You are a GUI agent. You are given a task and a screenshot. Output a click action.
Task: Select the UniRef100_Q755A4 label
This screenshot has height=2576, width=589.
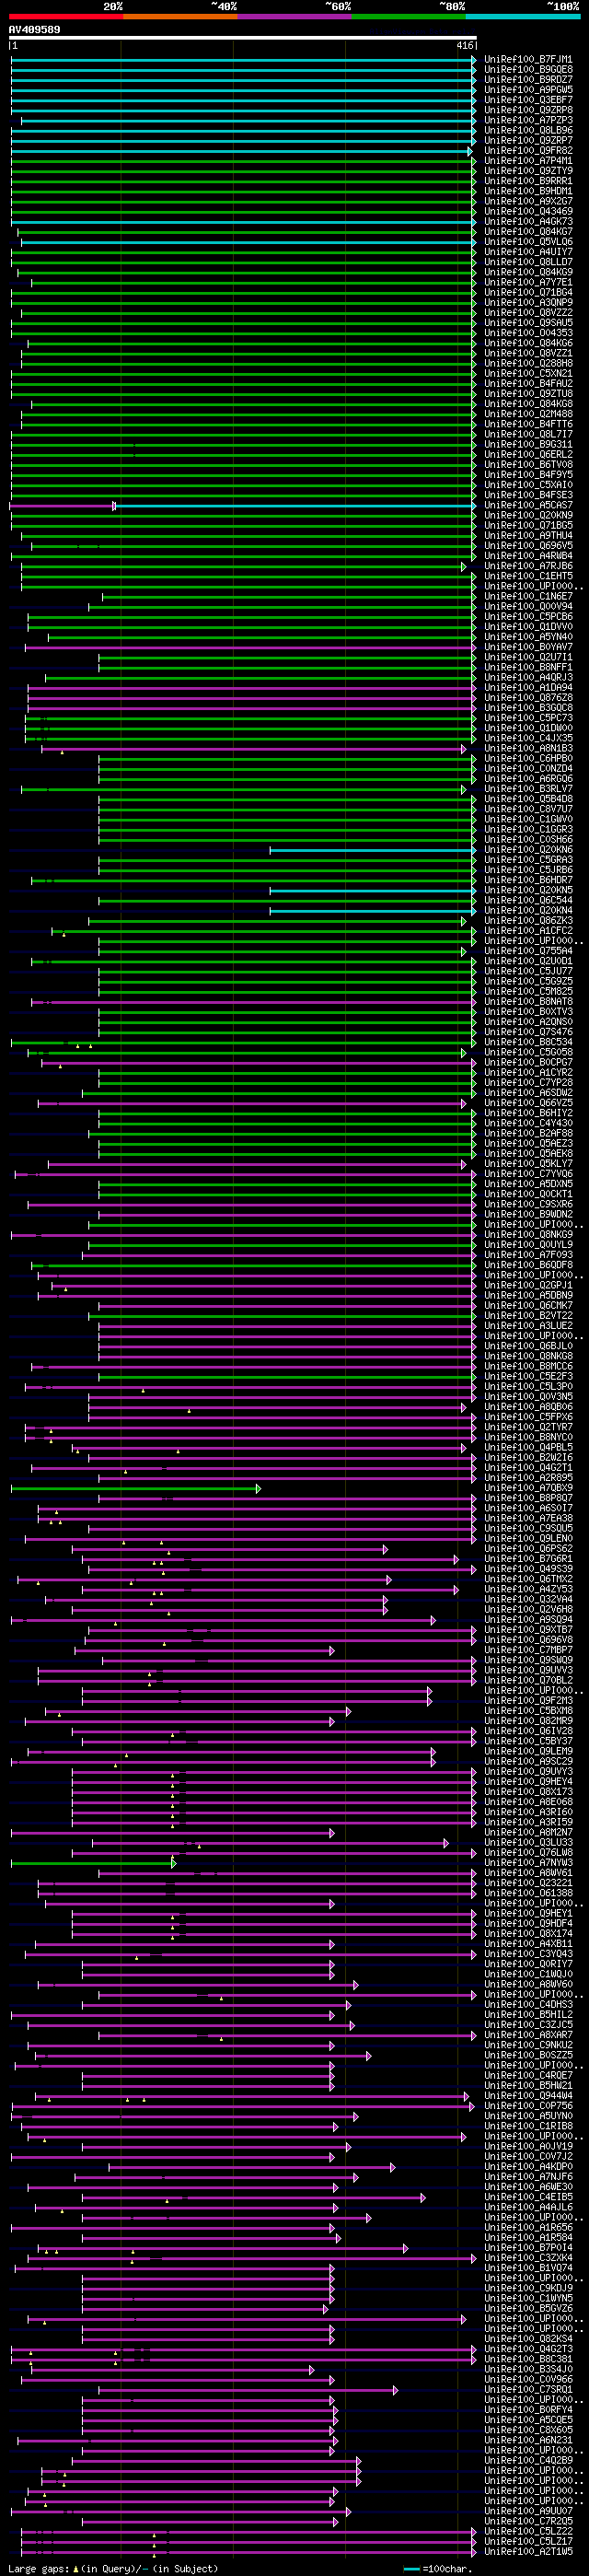click(529, 951)
